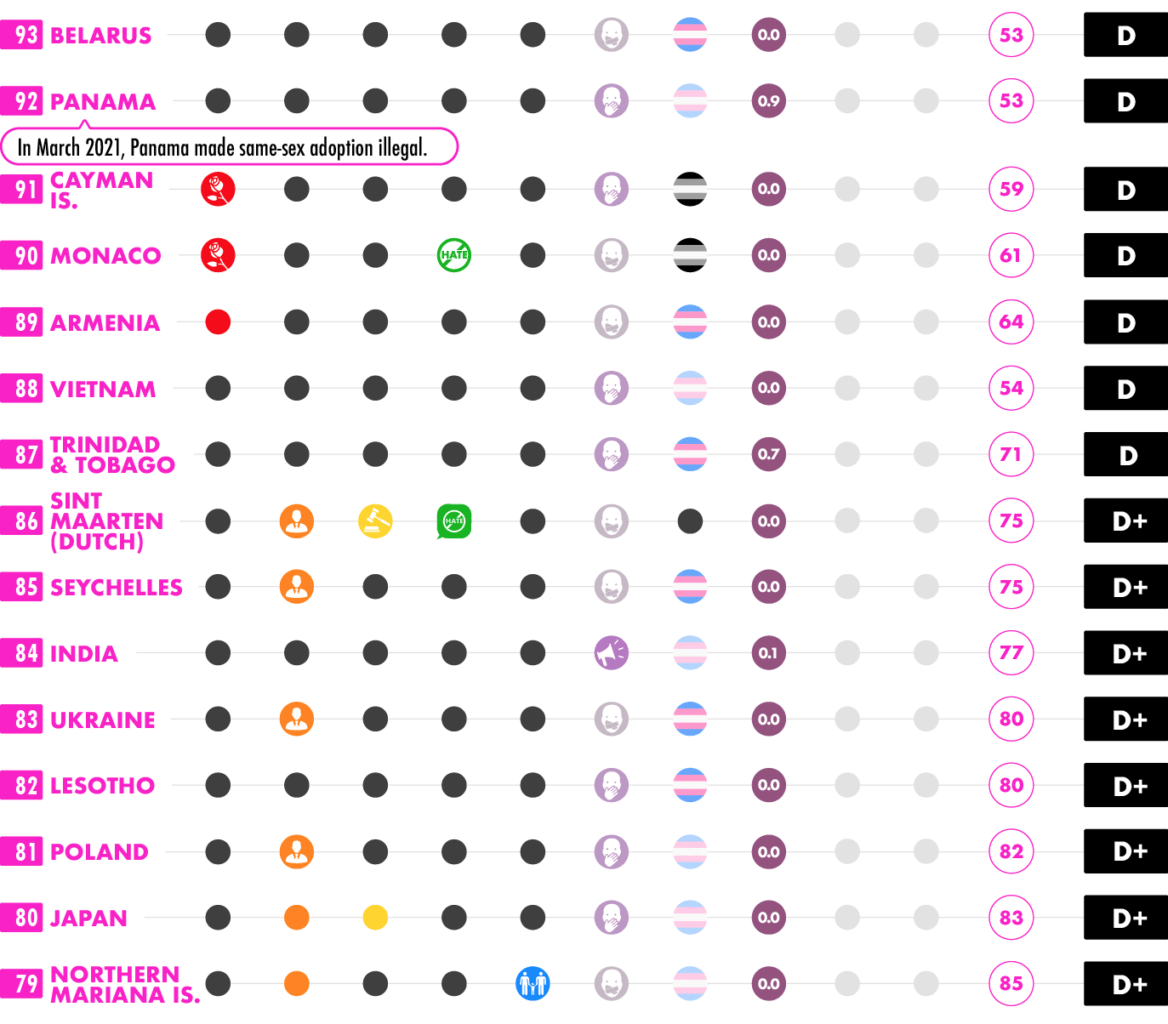Select the score 64 circle for Armenia
Viewport: 1168px width, 1024px height.
[x=1011, y=322]
